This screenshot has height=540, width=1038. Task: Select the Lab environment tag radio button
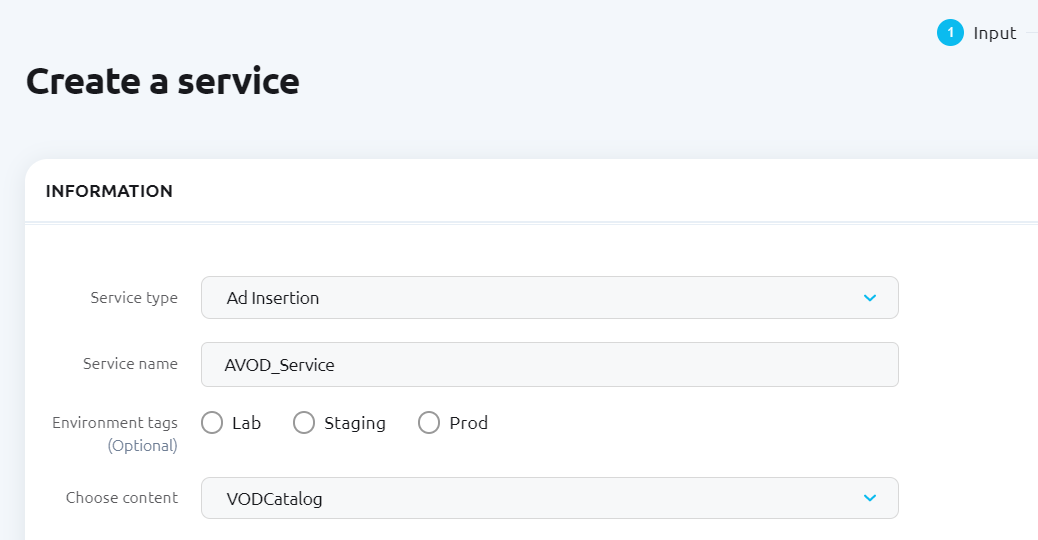coord(212,423)
